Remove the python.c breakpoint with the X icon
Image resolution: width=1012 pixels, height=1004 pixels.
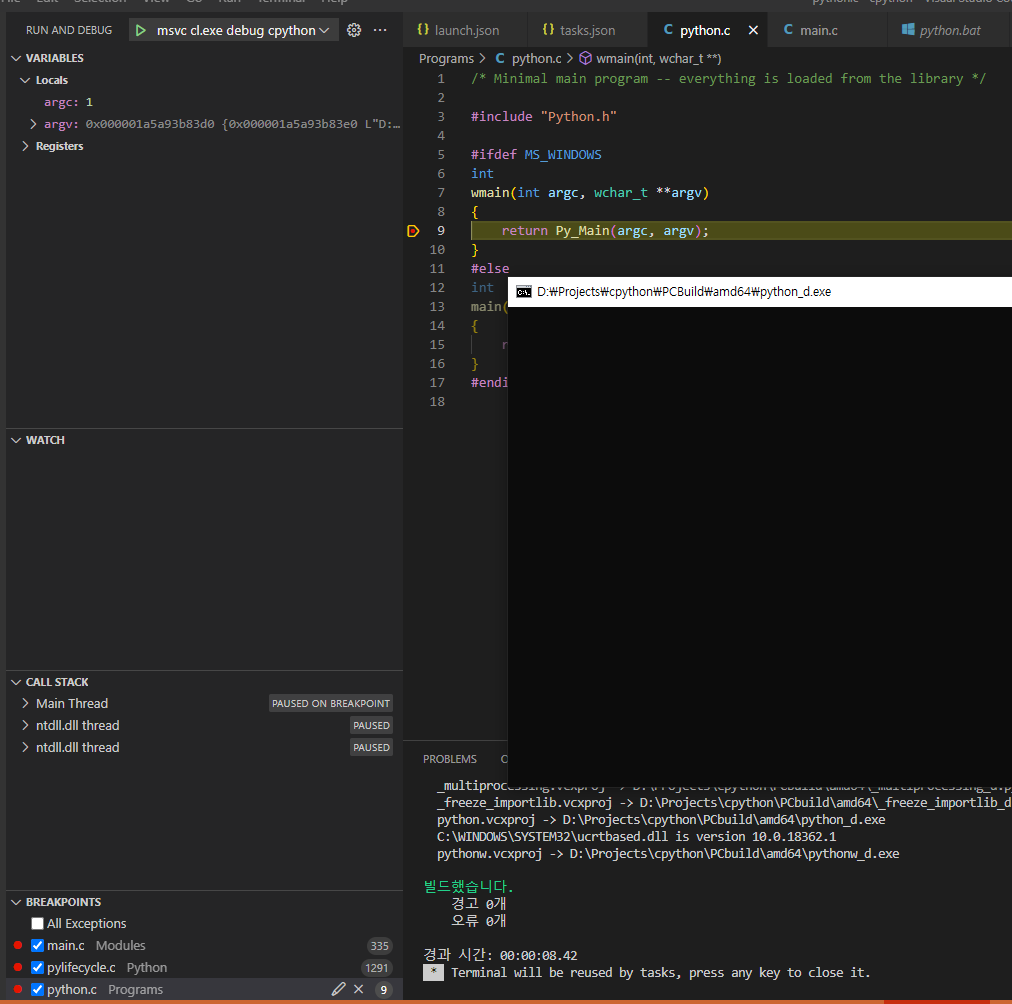point(358,989)
